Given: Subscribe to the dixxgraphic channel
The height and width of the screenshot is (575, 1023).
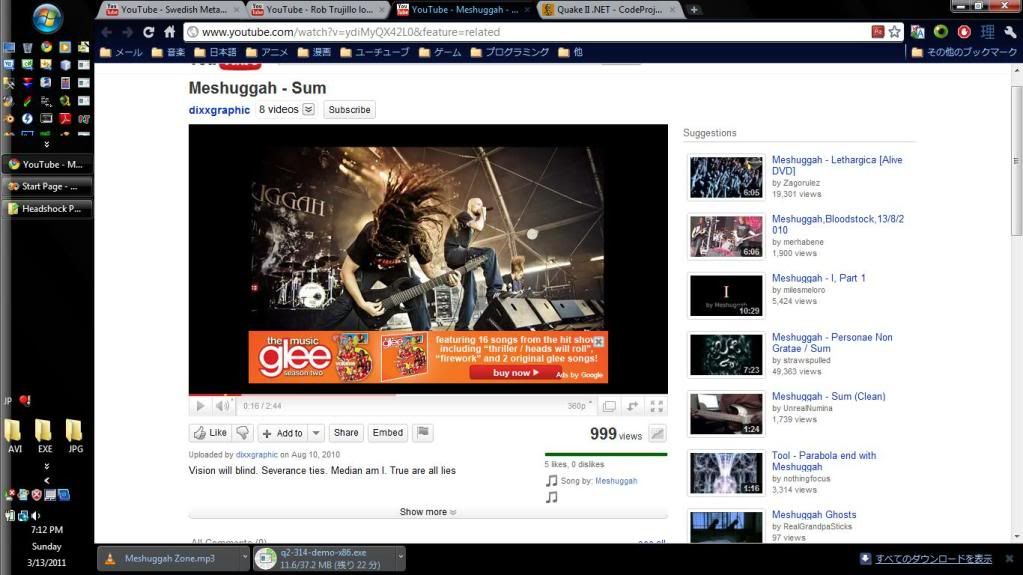Looking at the screenshot, I should (349, 110).
